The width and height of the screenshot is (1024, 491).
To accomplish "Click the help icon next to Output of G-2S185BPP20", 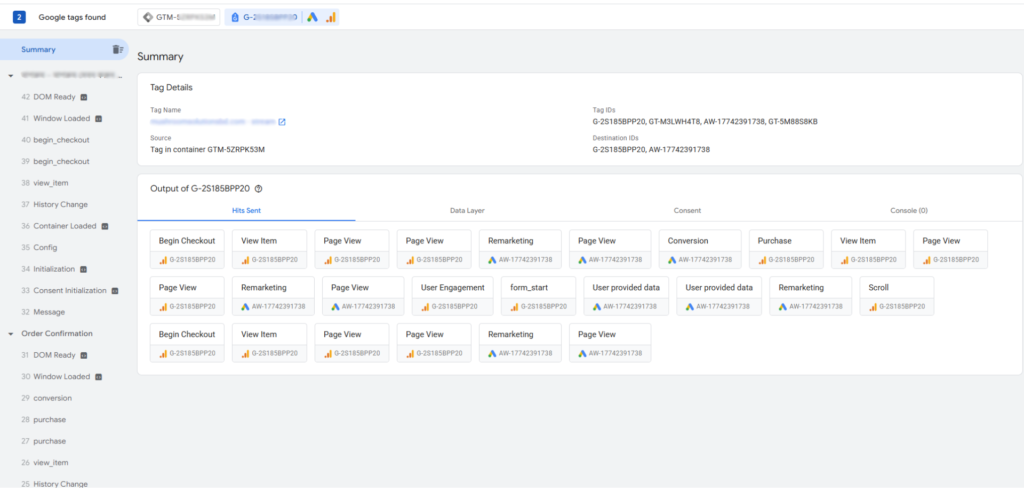I will tap(259, 188).
